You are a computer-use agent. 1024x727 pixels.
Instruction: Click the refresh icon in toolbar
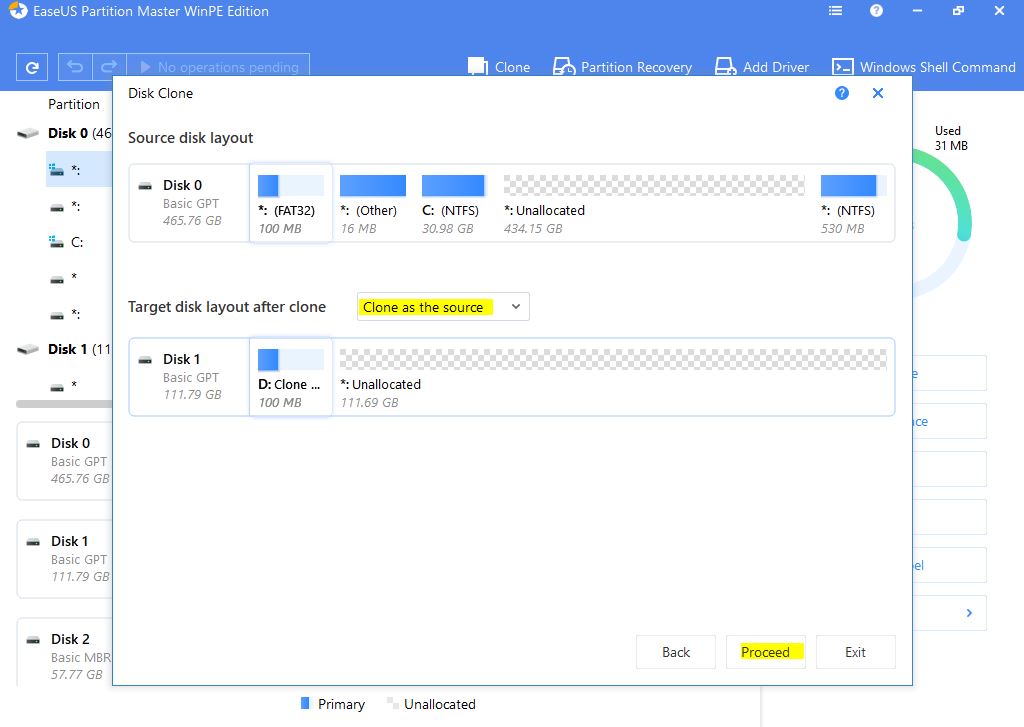click(32, 68)
